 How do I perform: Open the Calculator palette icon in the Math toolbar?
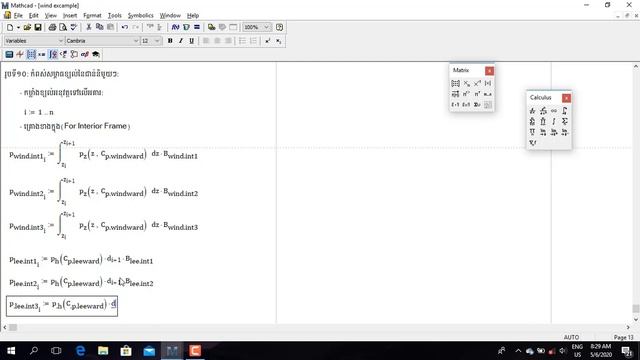(x=9, y=54)
